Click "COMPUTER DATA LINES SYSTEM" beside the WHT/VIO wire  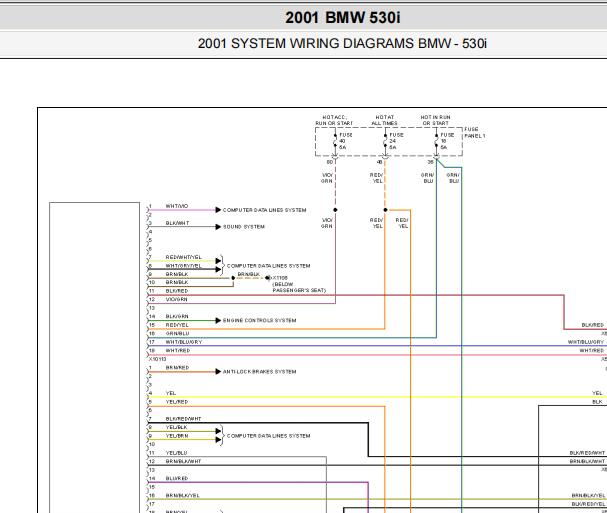click(264, 210)
